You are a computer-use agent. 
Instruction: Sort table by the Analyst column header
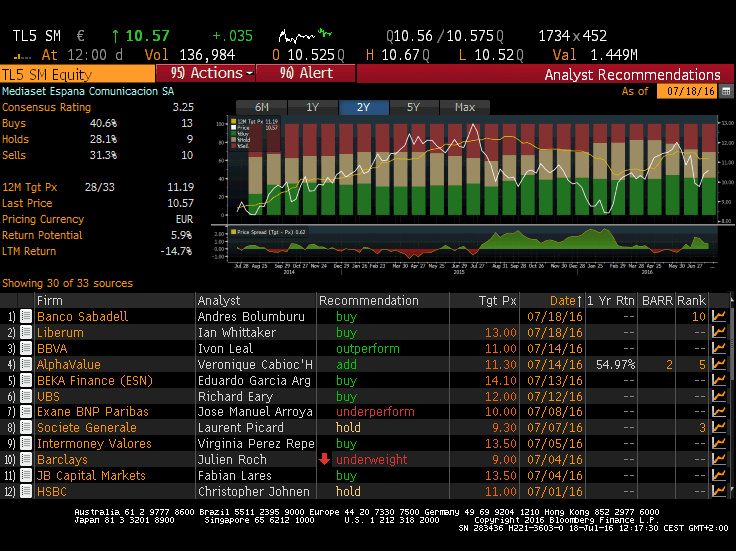[256, 300]
